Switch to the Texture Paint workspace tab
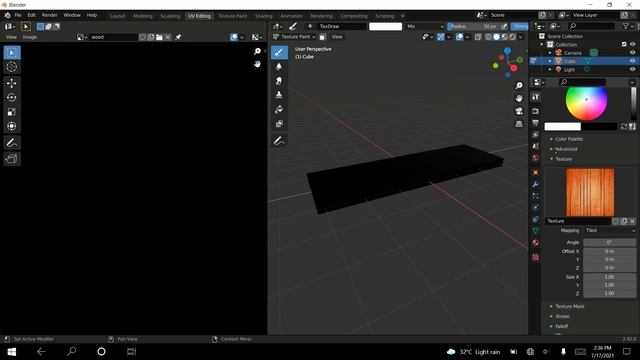This screenshot has width=640, height=360. (x=233, y=16)
